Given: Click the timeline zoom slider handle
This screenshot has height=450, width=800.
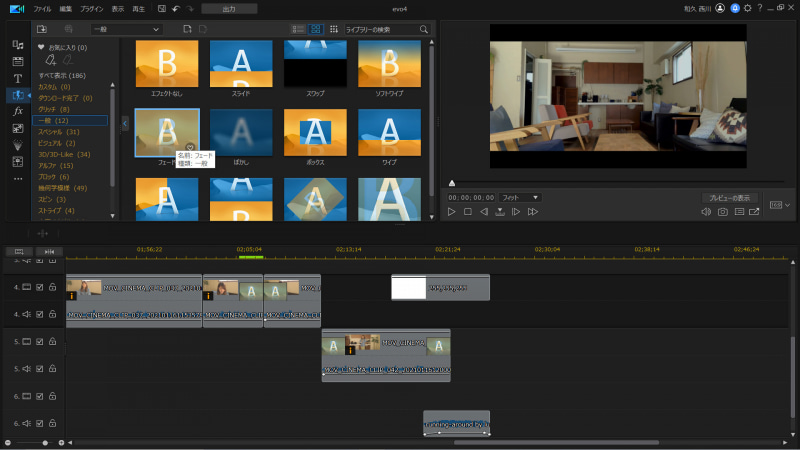Looking at the screenshot, I should 45,443.
